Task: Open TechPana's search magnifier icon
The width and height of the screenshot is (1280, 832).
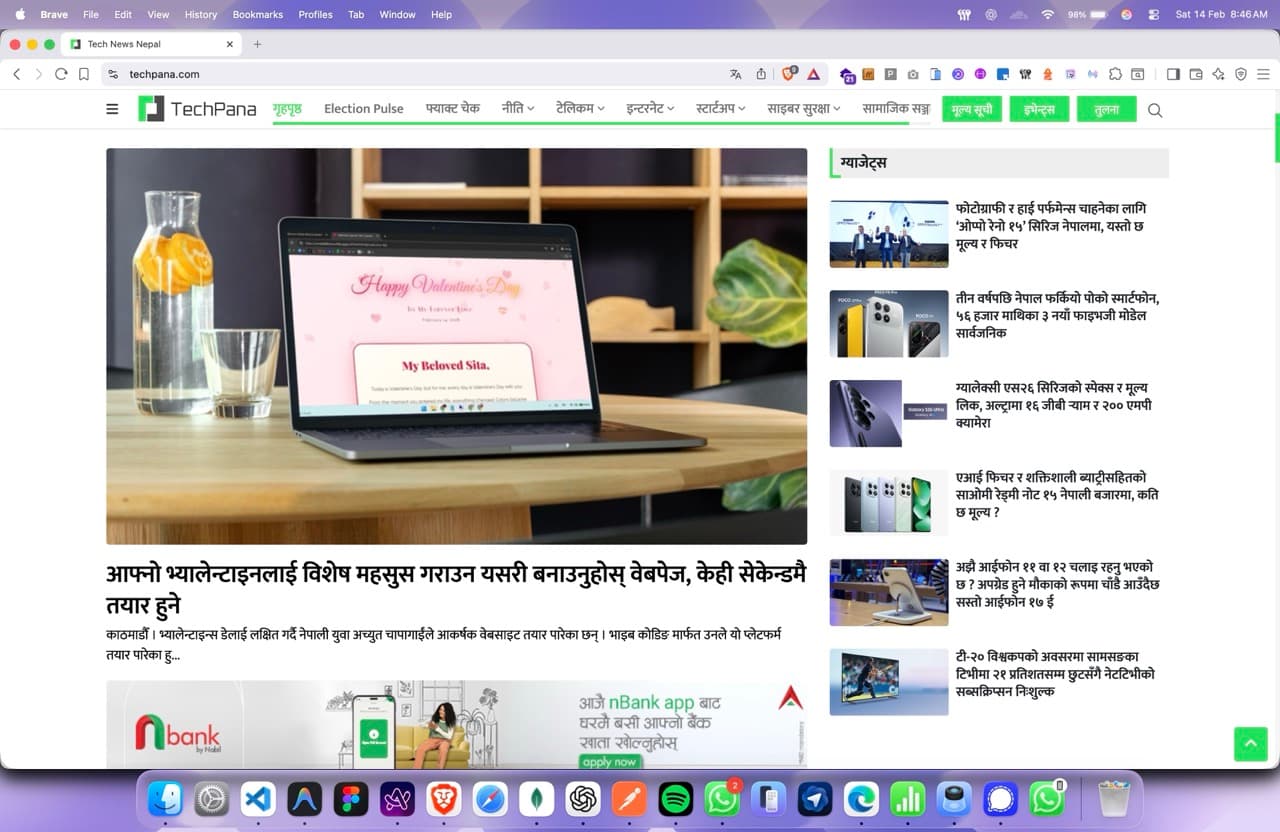Action: [x=1154, y=110]
